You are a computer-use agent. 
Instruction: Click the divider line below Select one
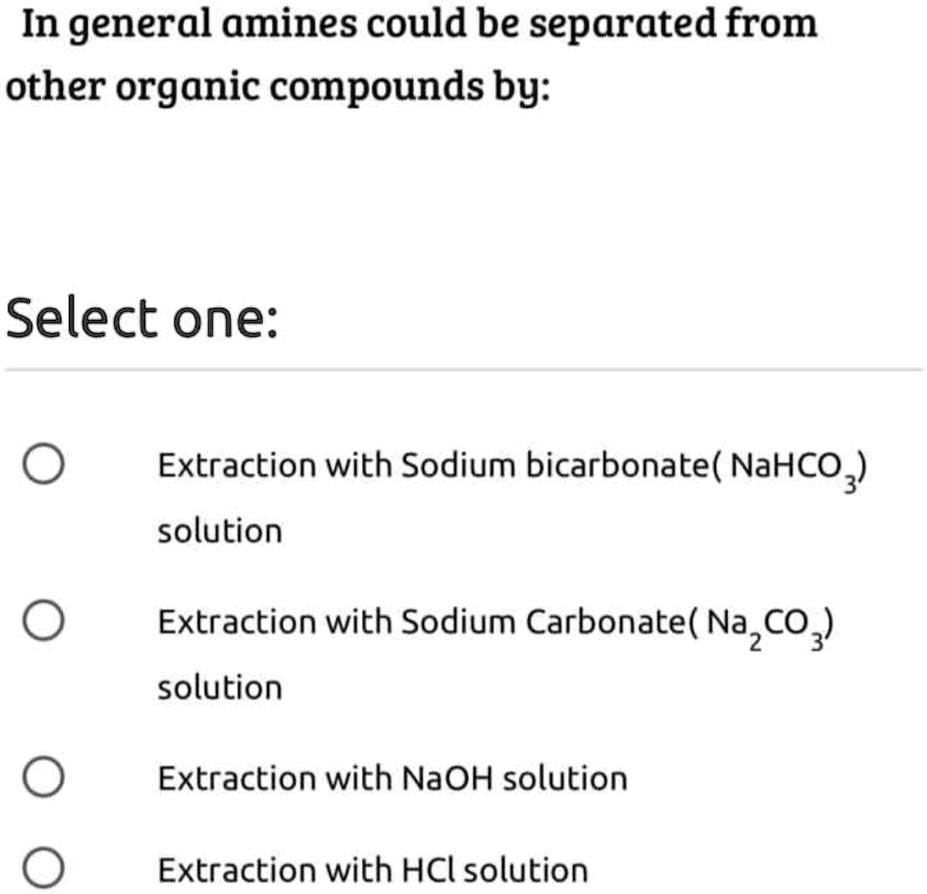(463, 369)
